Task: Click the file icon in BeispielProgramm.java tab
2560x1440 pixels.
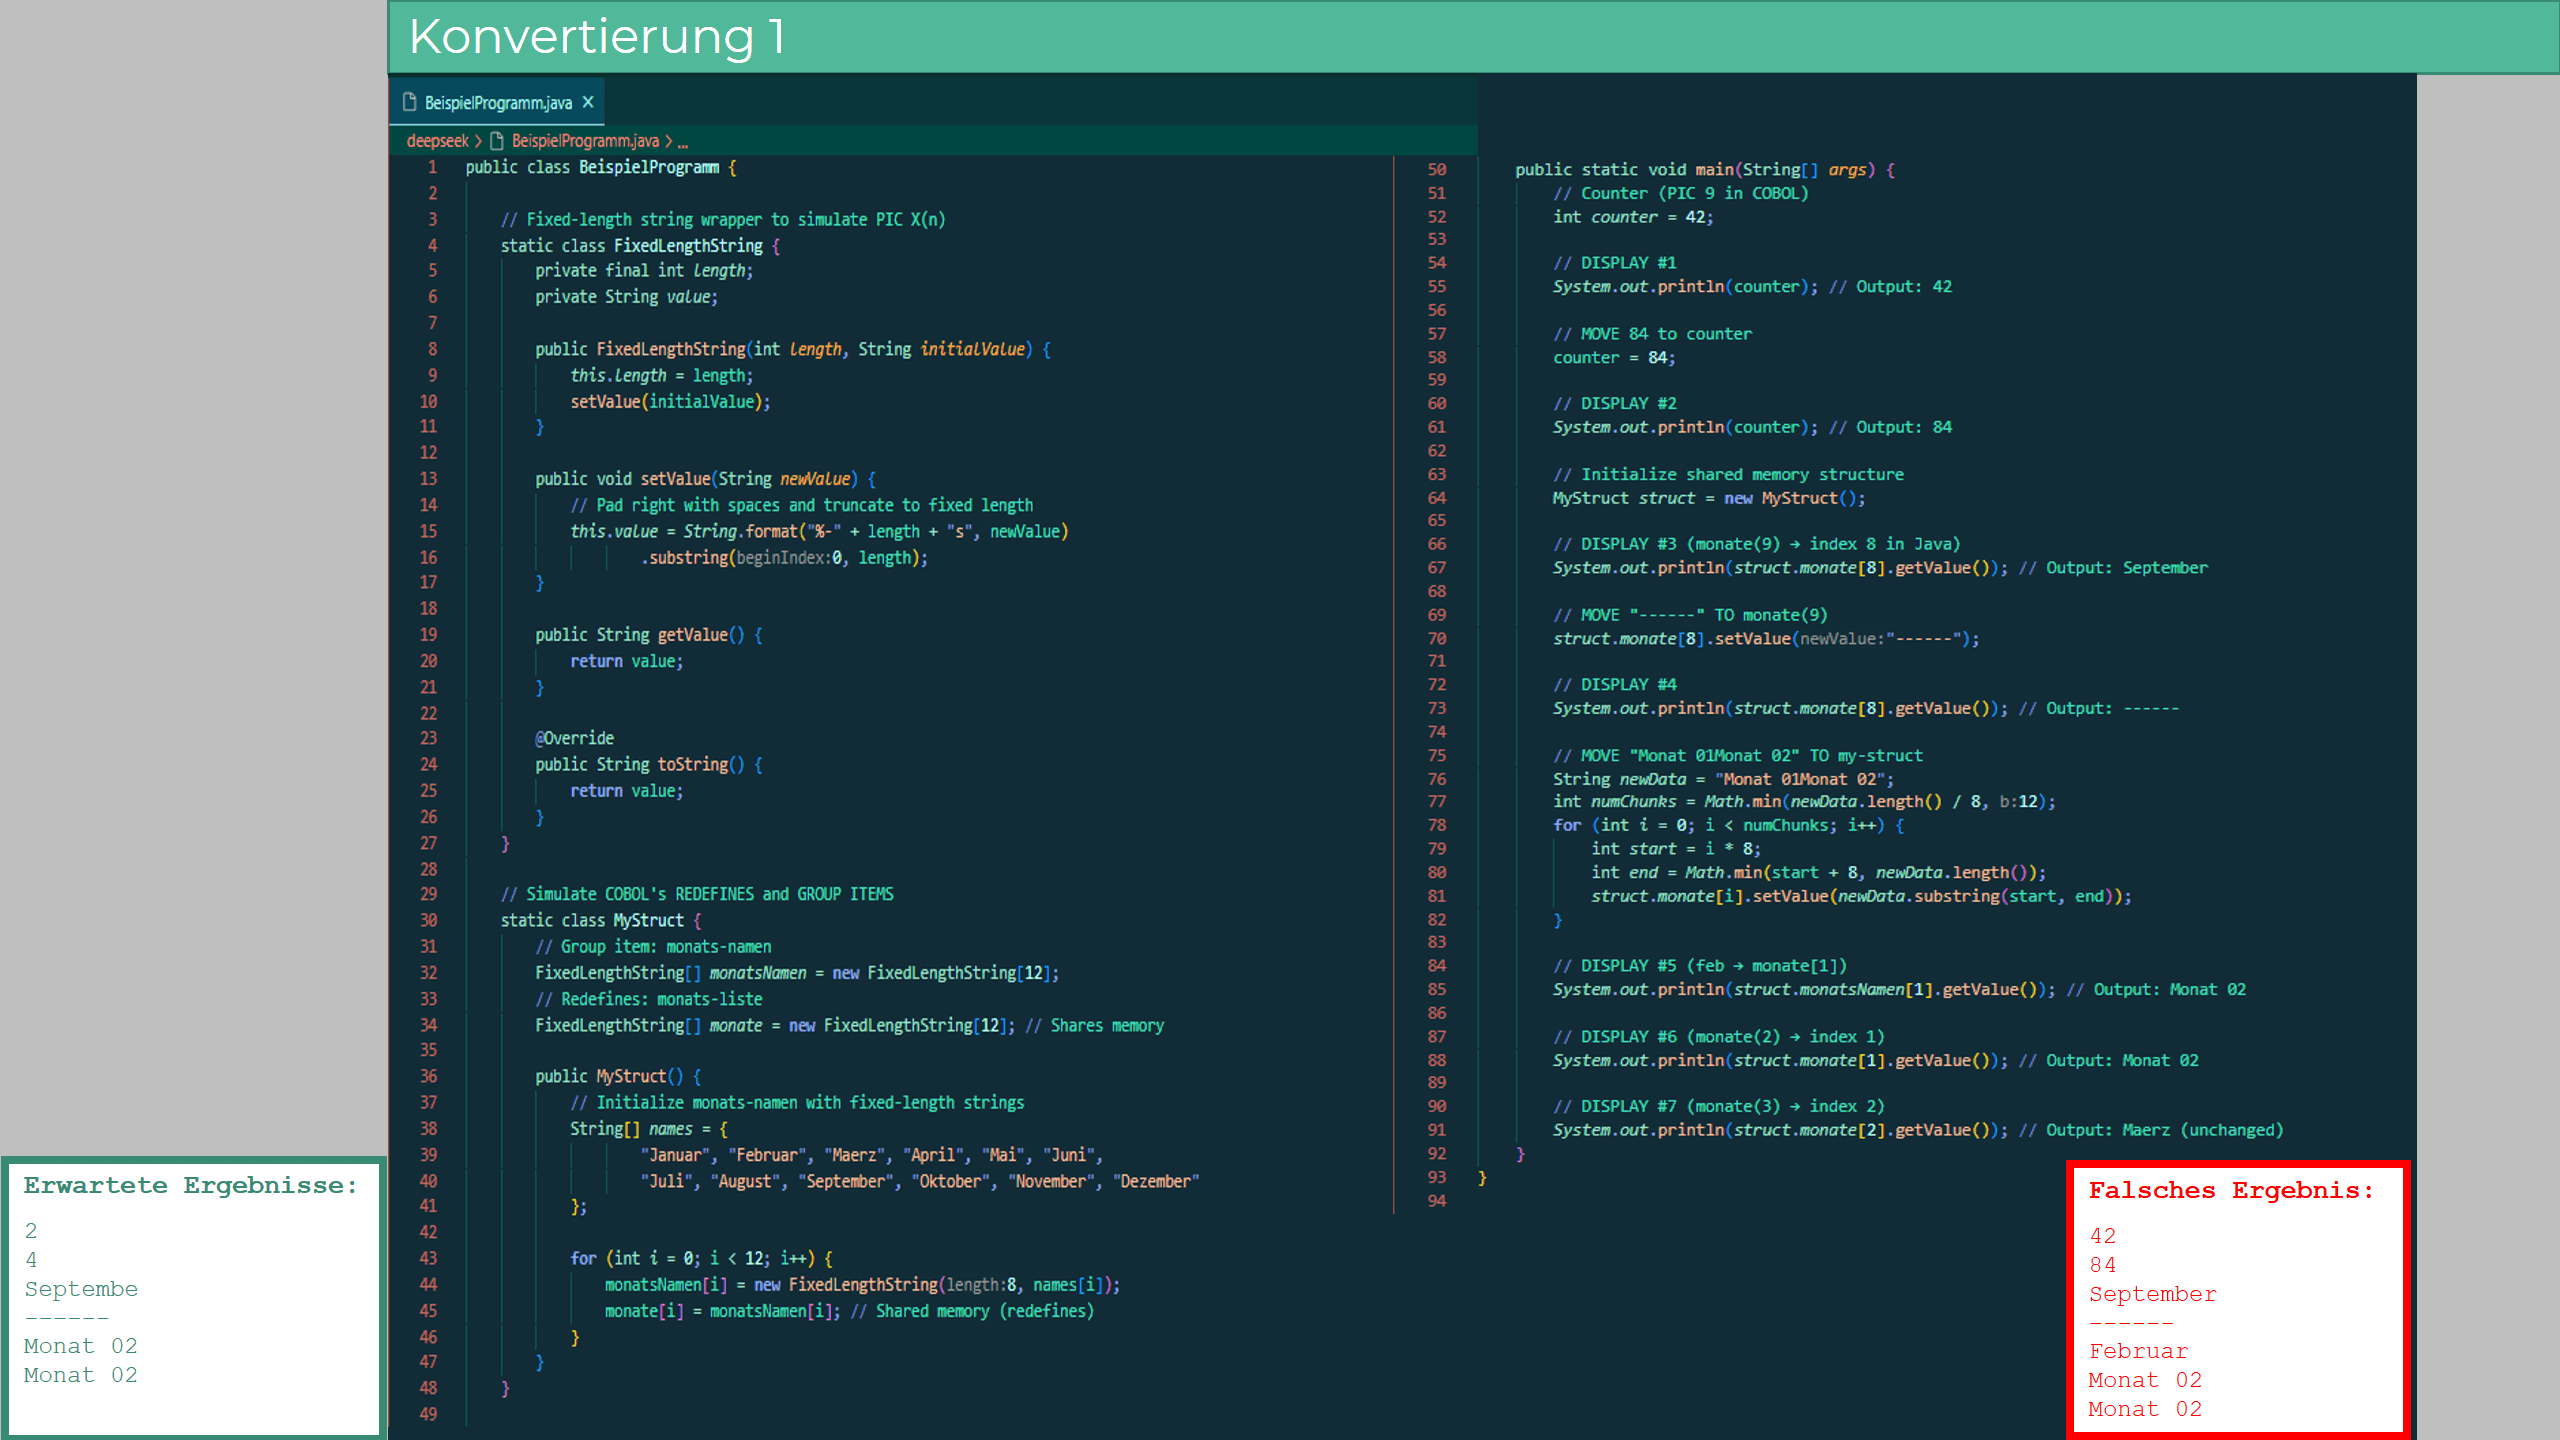Action: click(x=409, y=102)
